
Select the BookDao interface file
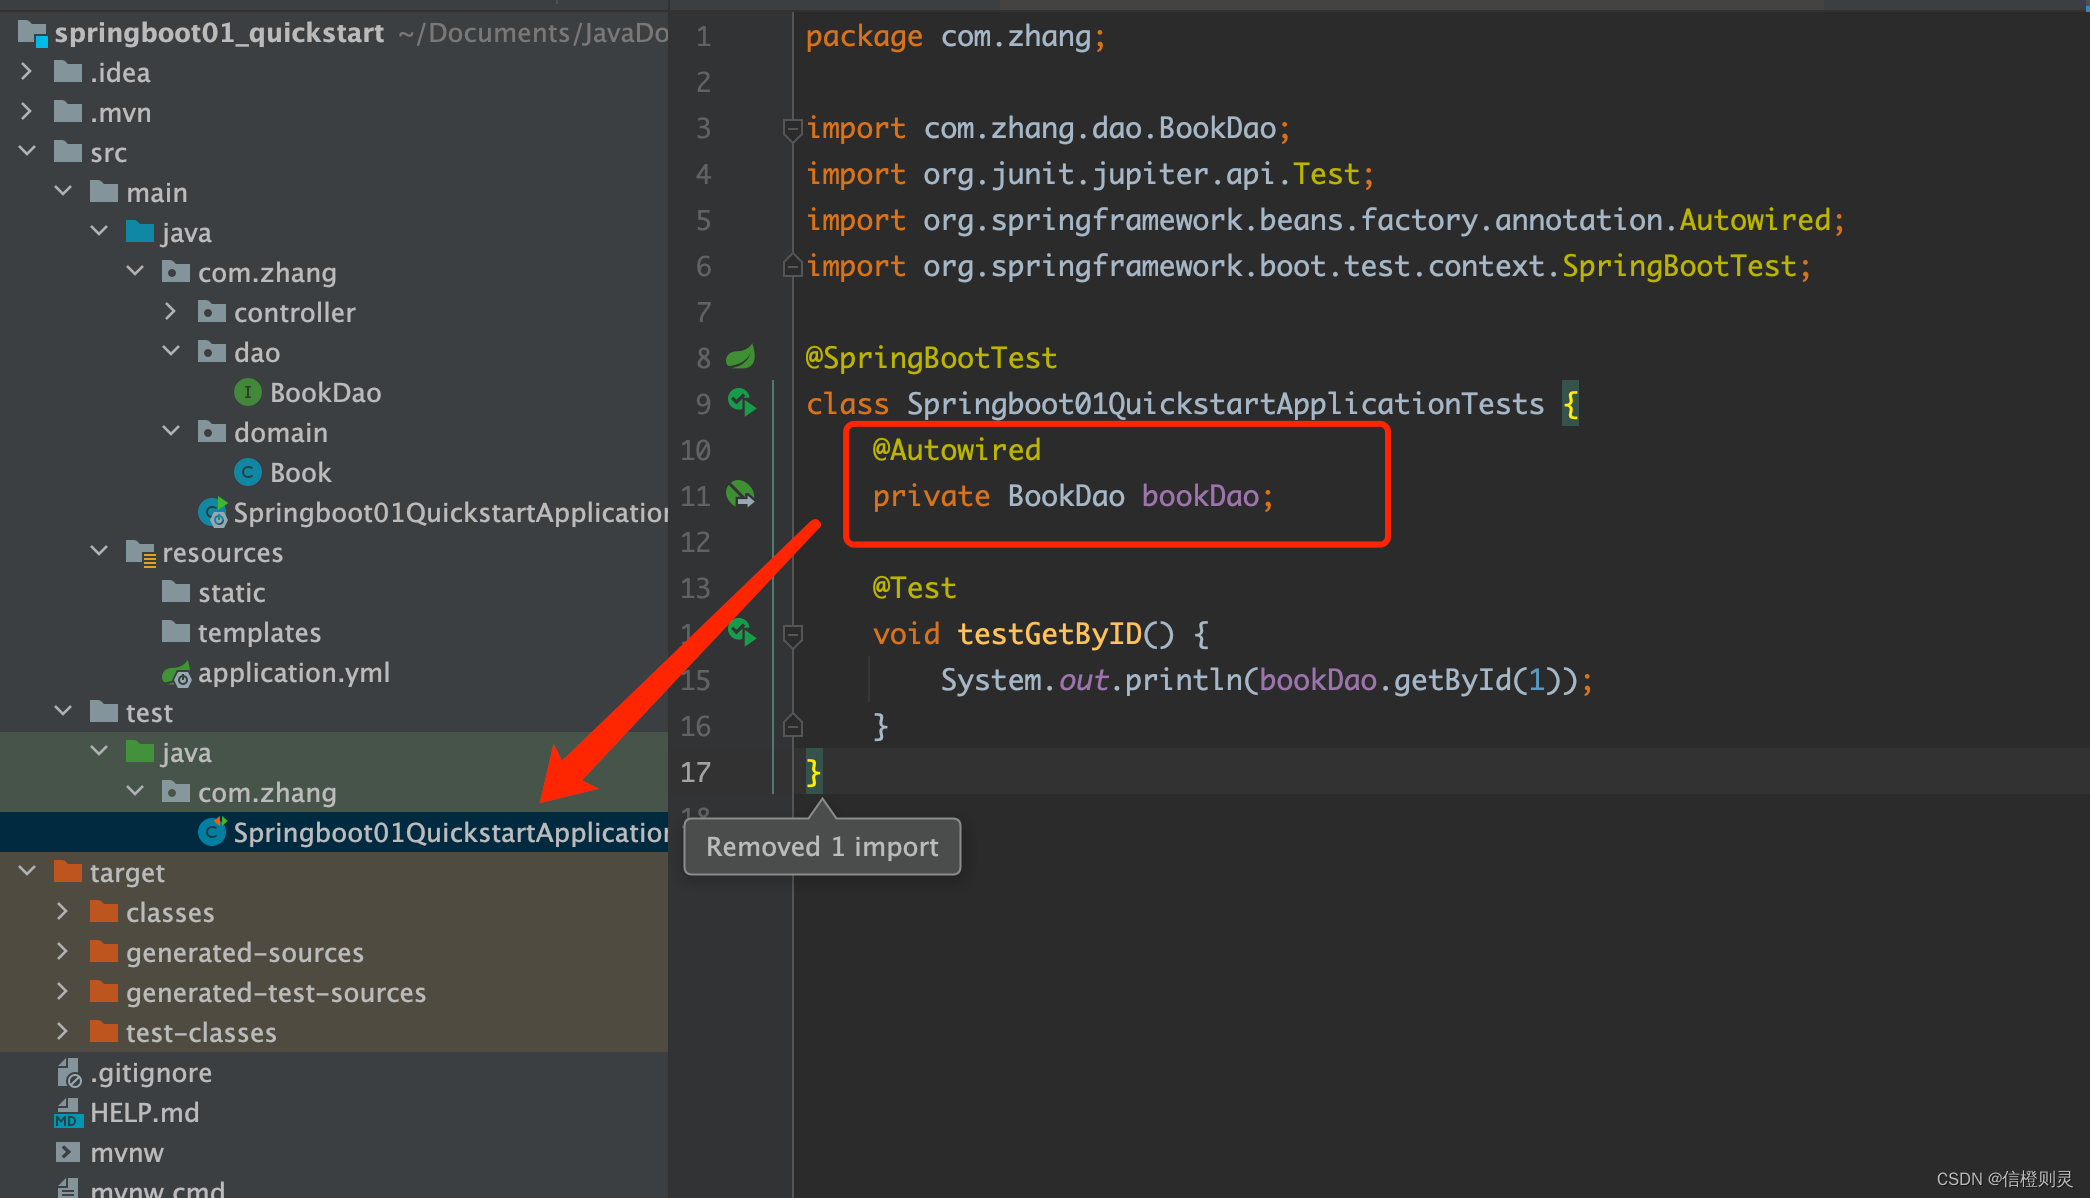325,393
